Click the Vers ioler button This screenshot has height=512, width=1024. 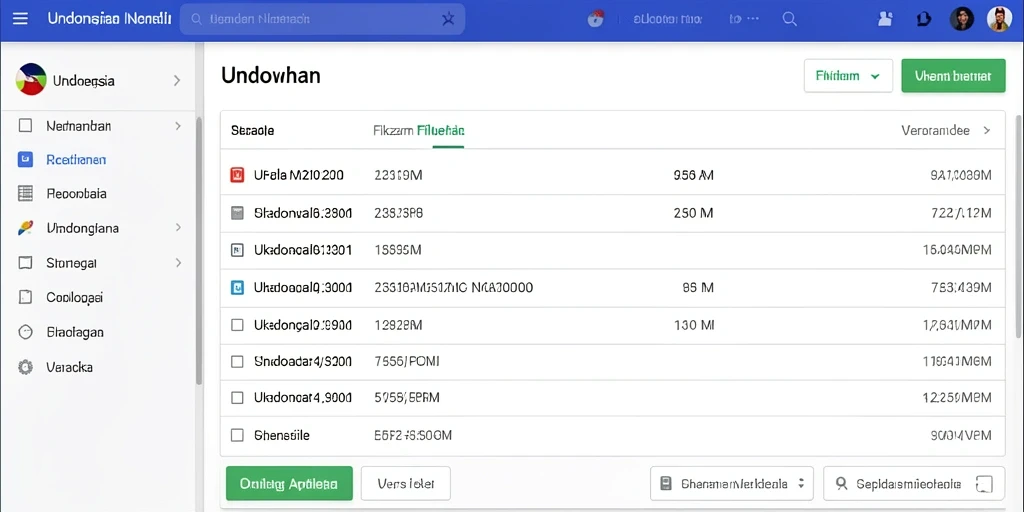[x=406, y=483]
